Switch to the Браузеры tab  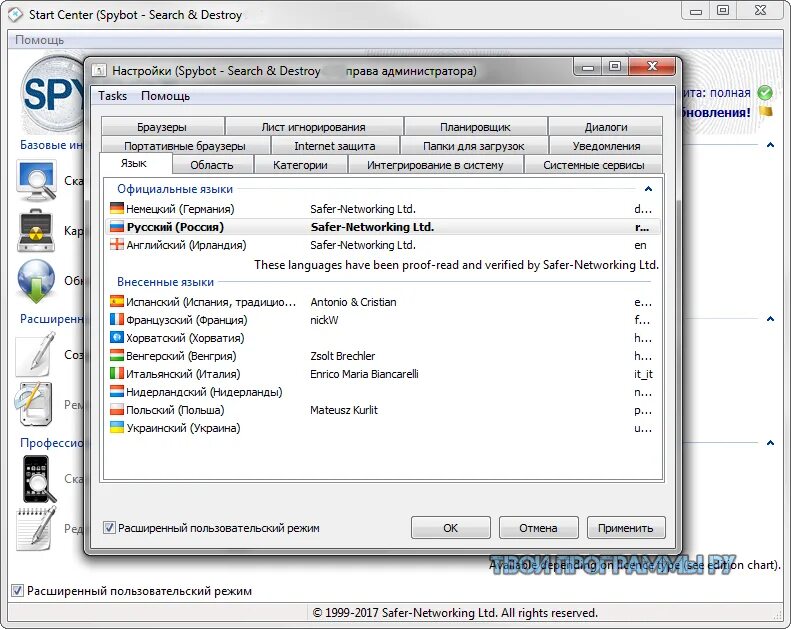[162, 127]
